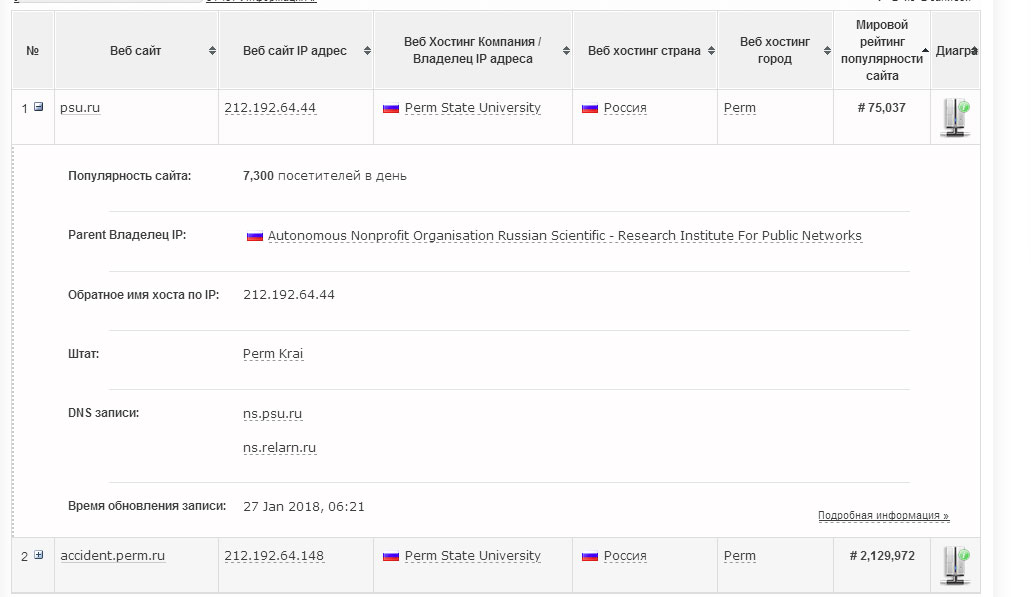This screenshot has width=1031, height=597.
Task: Click the Штат label
Action: point(84,354)
